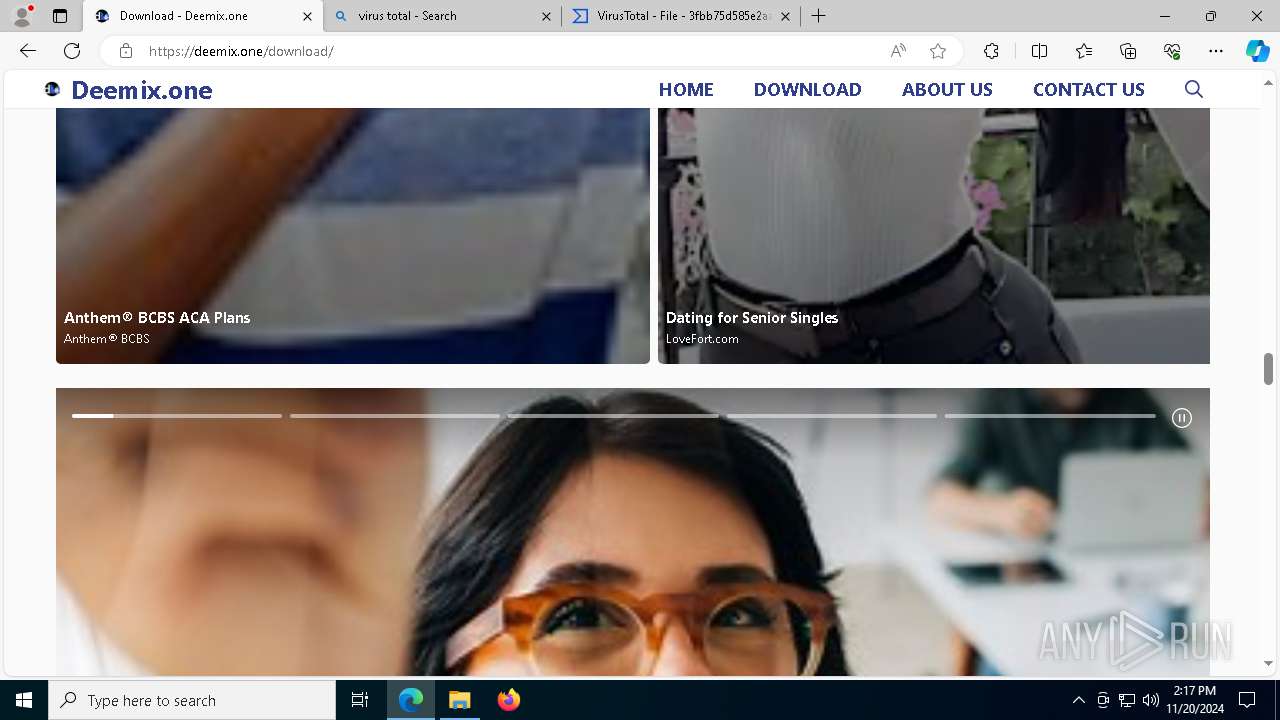
Task: Jump to fifth carousel slide indicator
Action: [x=1050, y=416]
